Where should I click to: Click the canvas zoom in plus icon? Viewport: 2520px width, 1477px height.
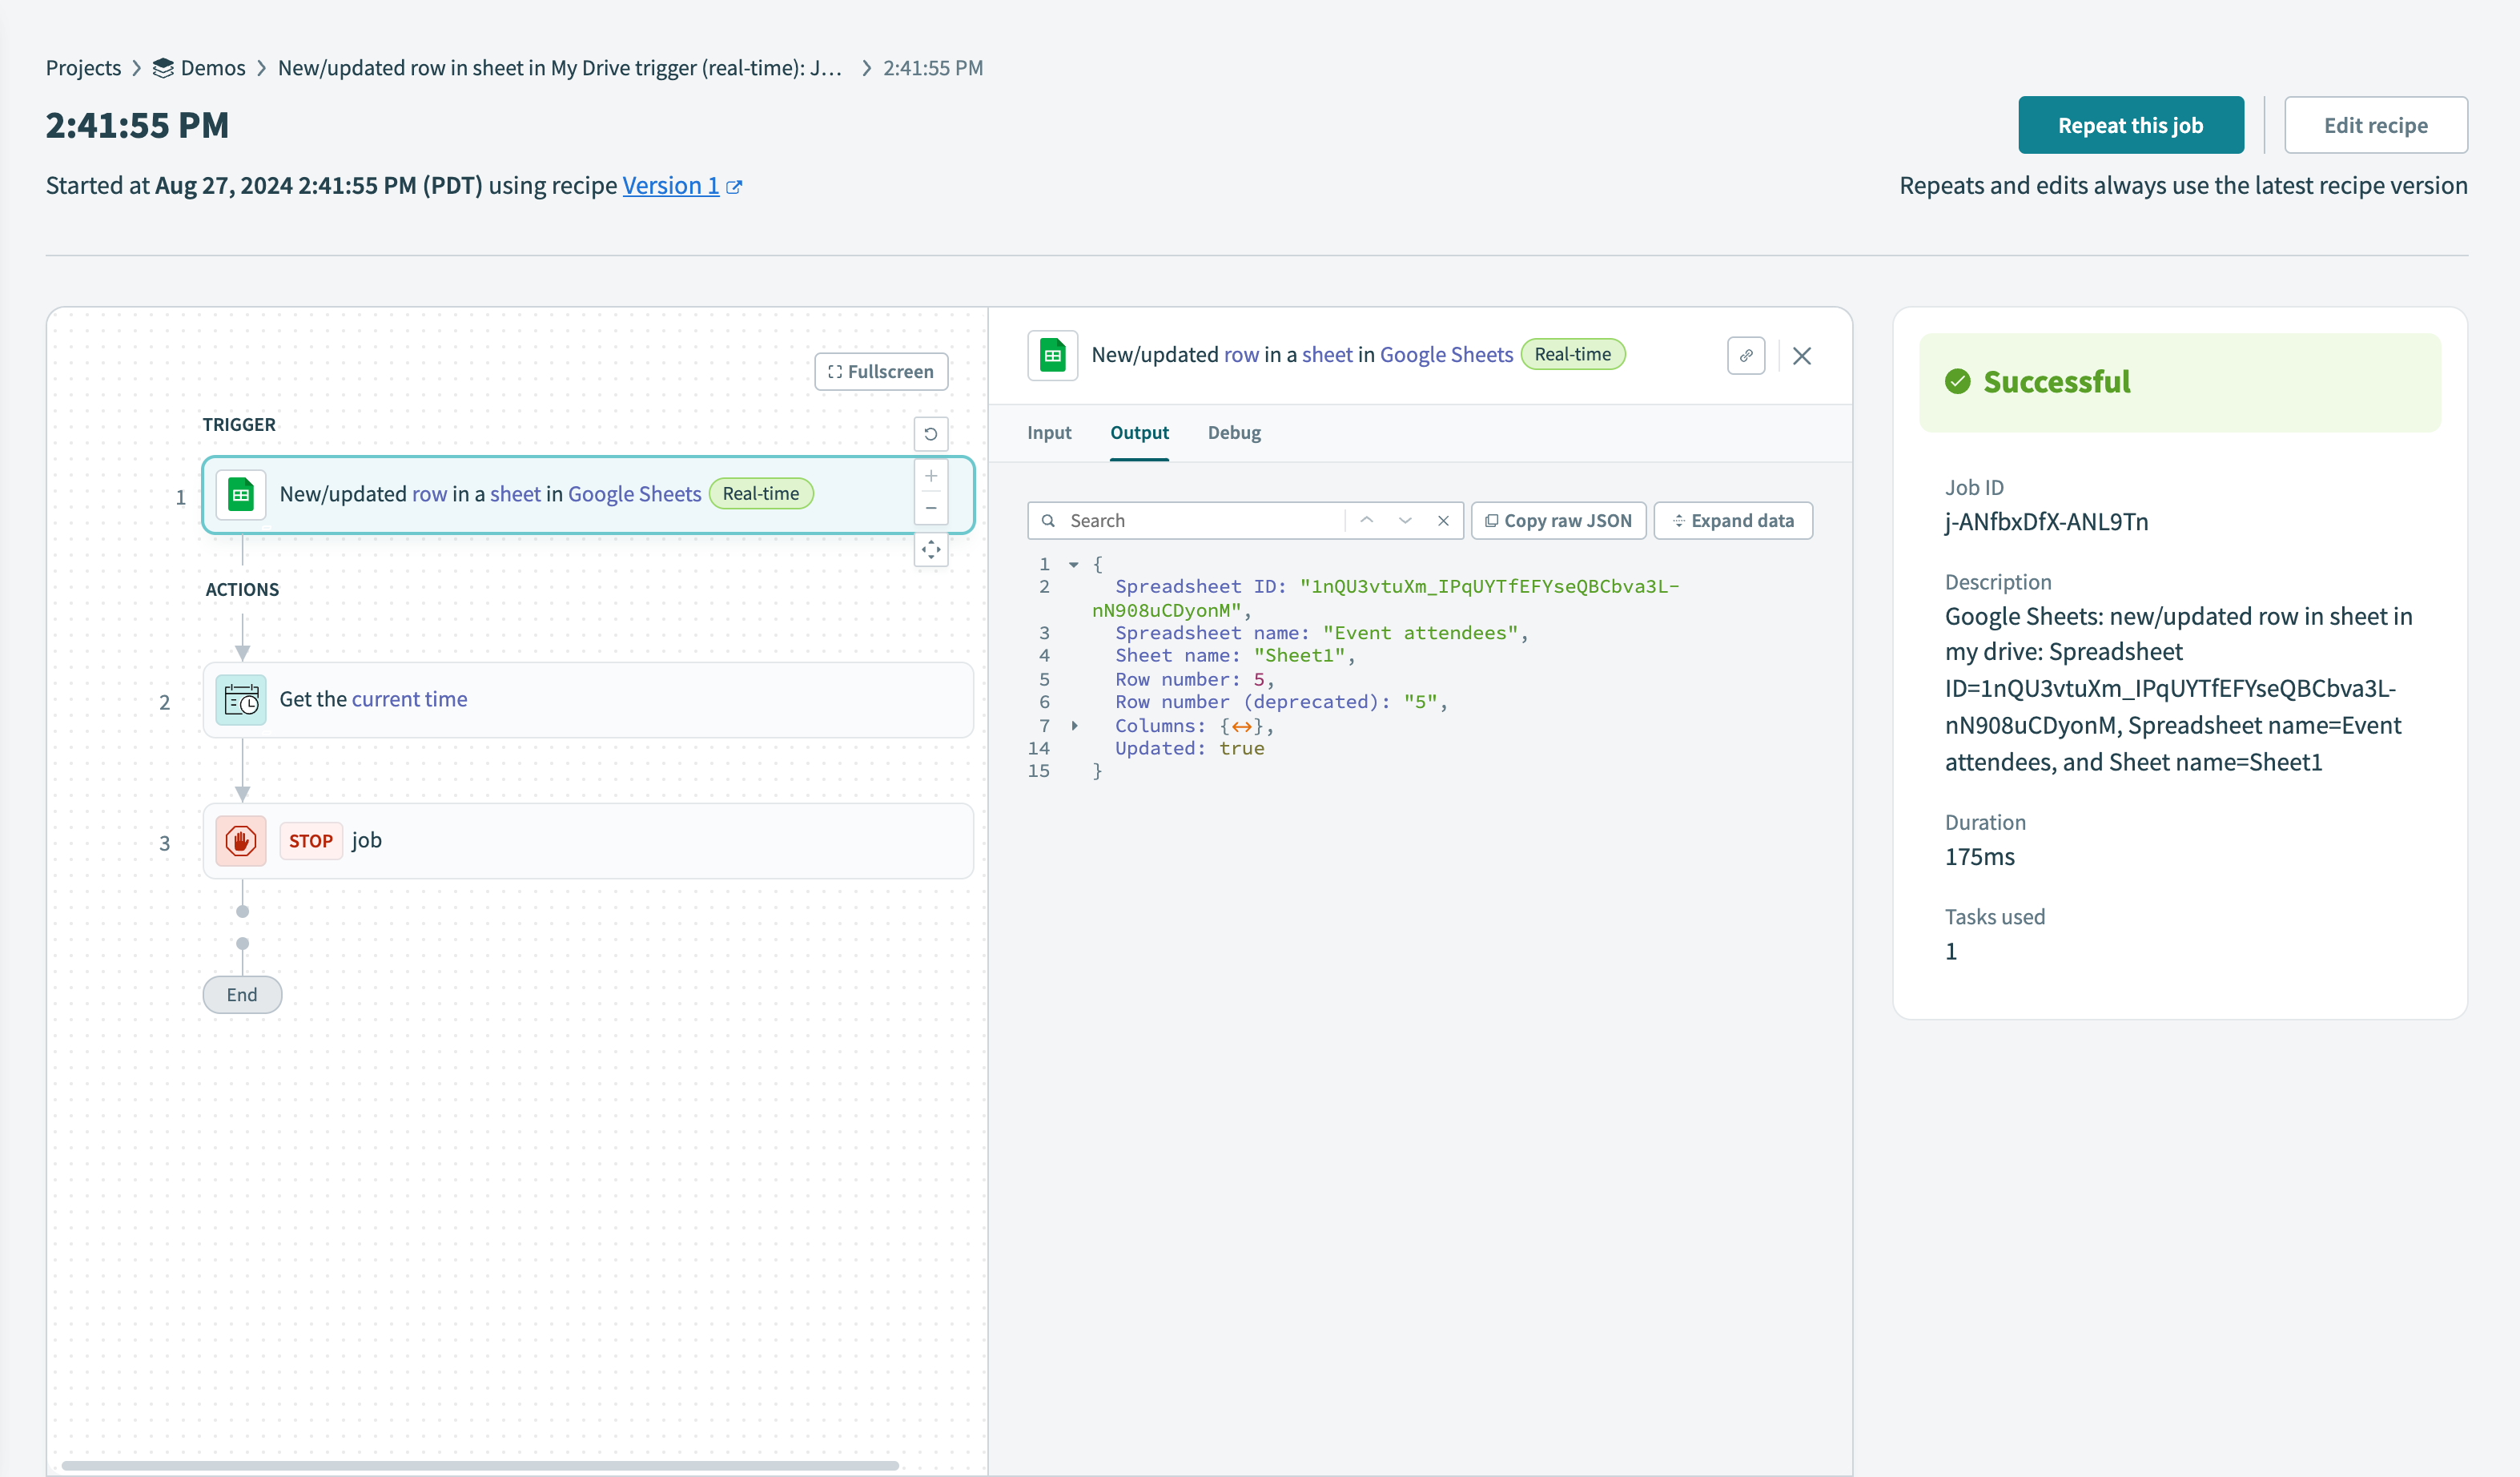[930, 476]
